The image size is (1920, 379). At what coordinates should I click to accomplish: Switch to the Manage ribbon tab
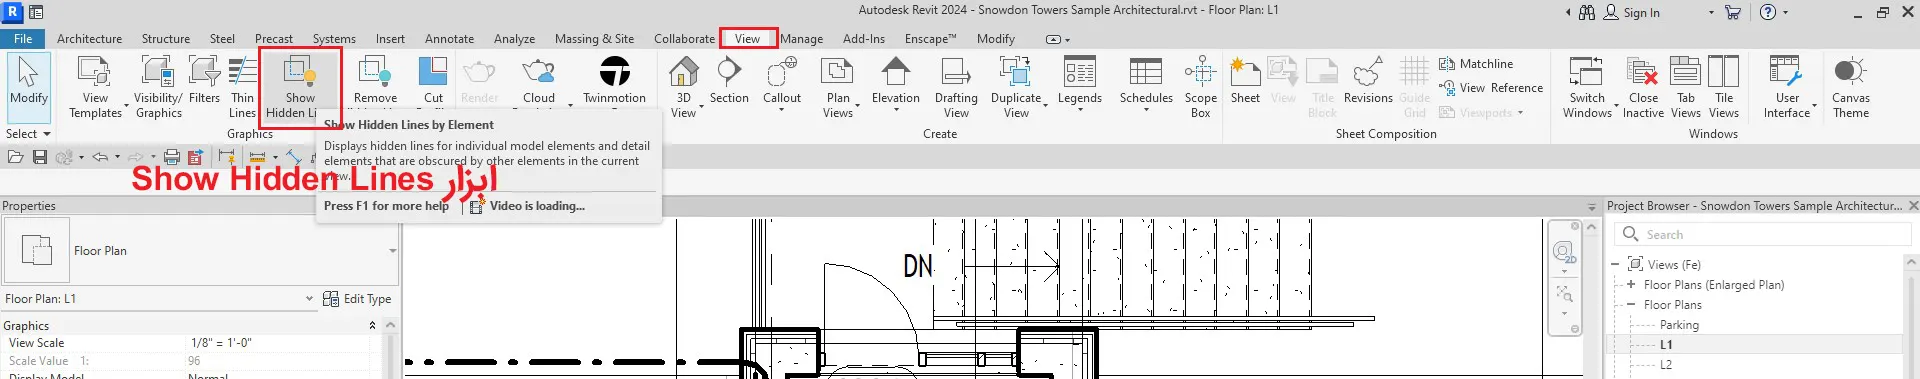tap(801, 39)
